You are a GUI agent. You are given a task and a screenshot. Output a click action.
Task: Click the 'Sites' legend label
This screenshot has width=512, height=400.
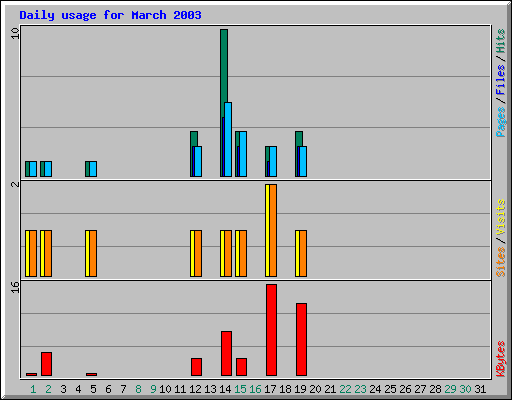point(500,262)
